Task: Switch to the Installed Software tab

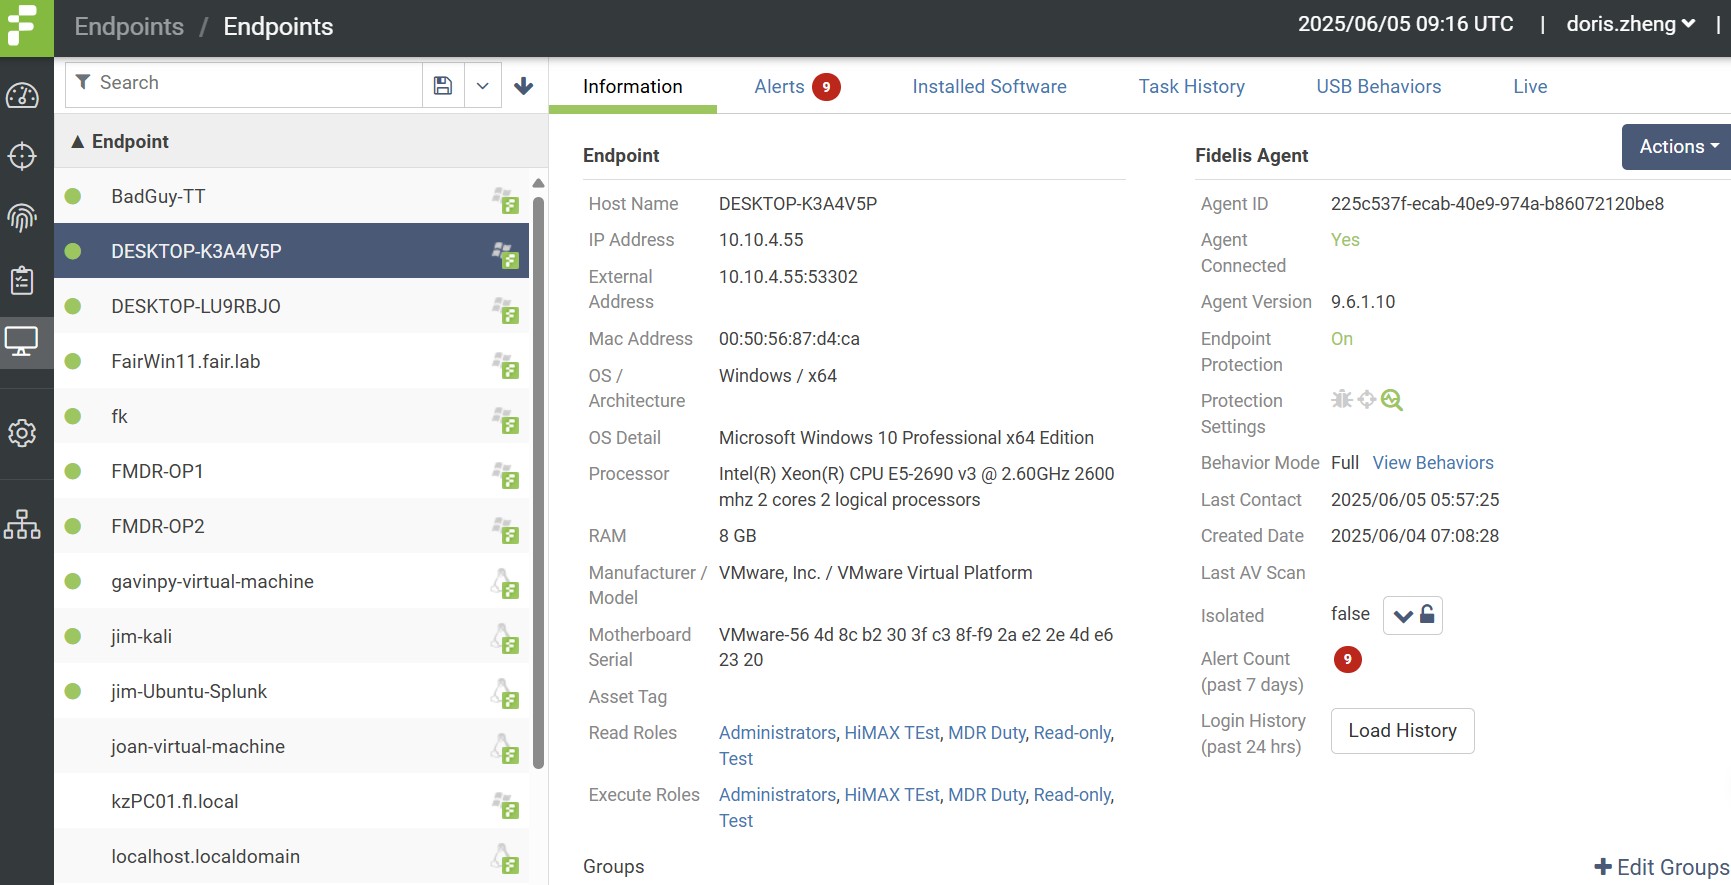Action: coord(989,87)
